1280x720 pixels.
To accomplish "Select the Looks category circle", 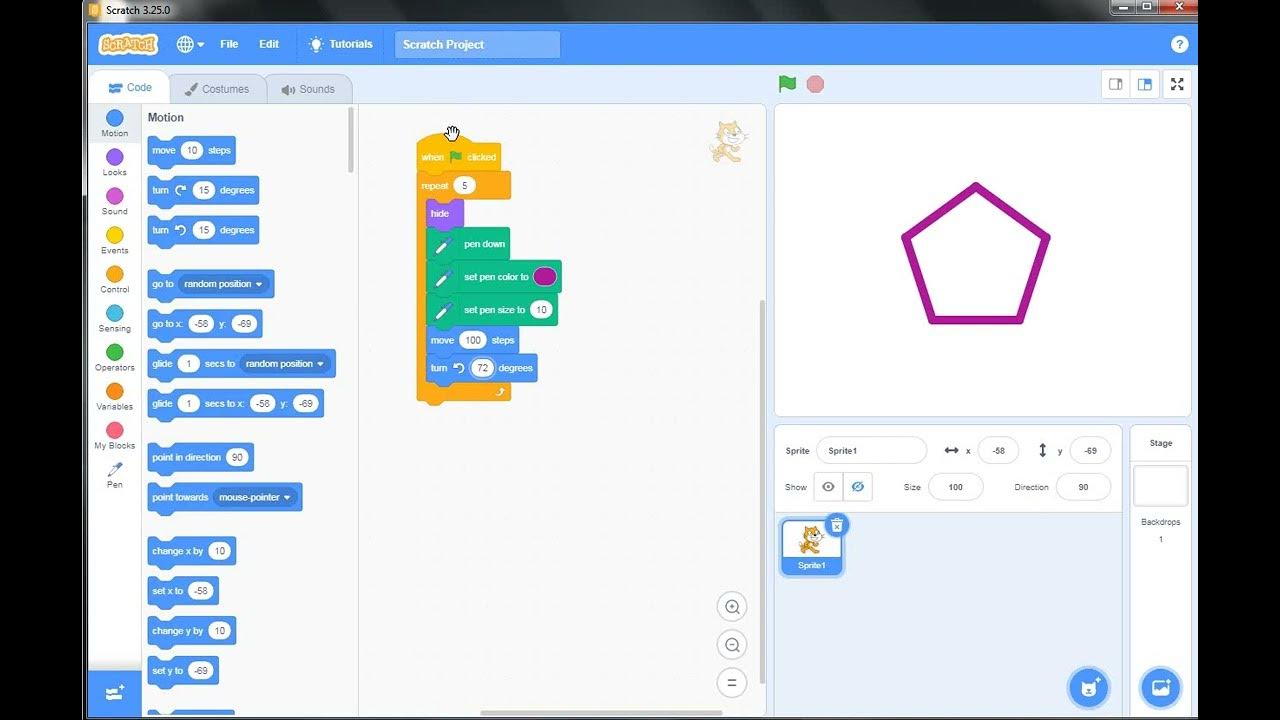I will (x=115, y=157).
